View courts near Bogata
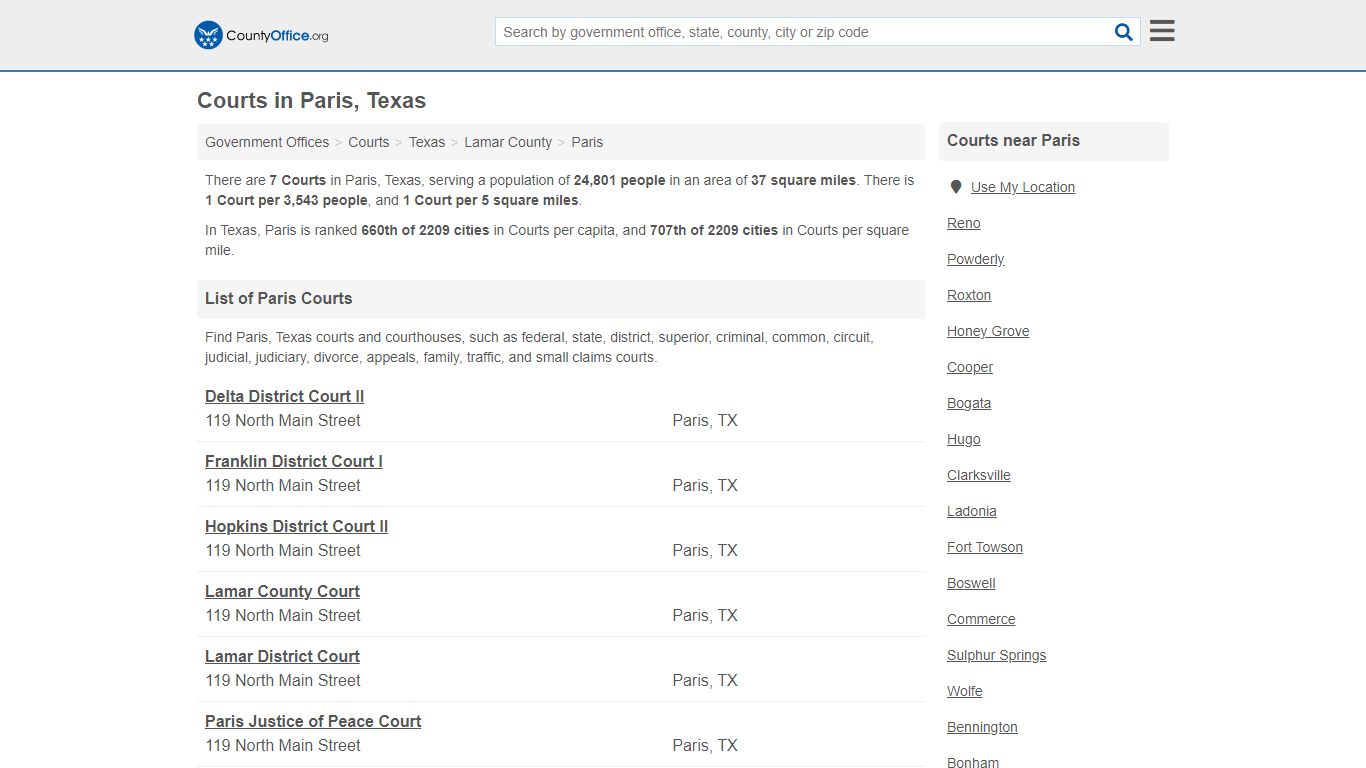Screen dimensions: 1366x768 click(969, 403)
